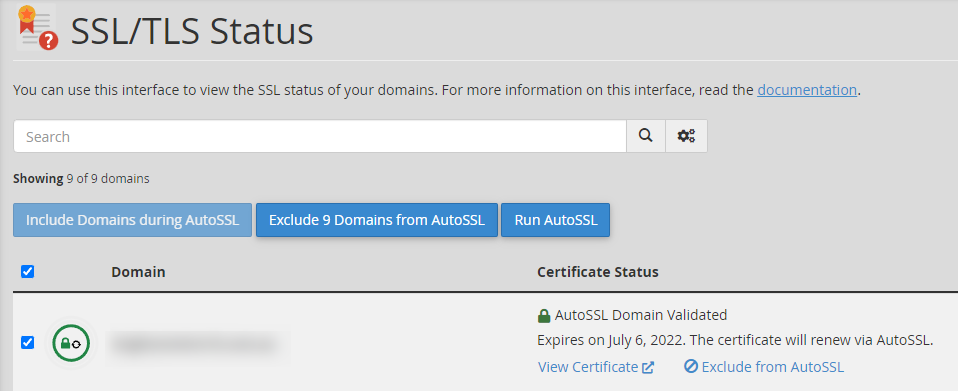Image resolution: width=958 pixels, height=391 pixels.
Task: Click the search magnifier button
Action: (x=646, y=136)
